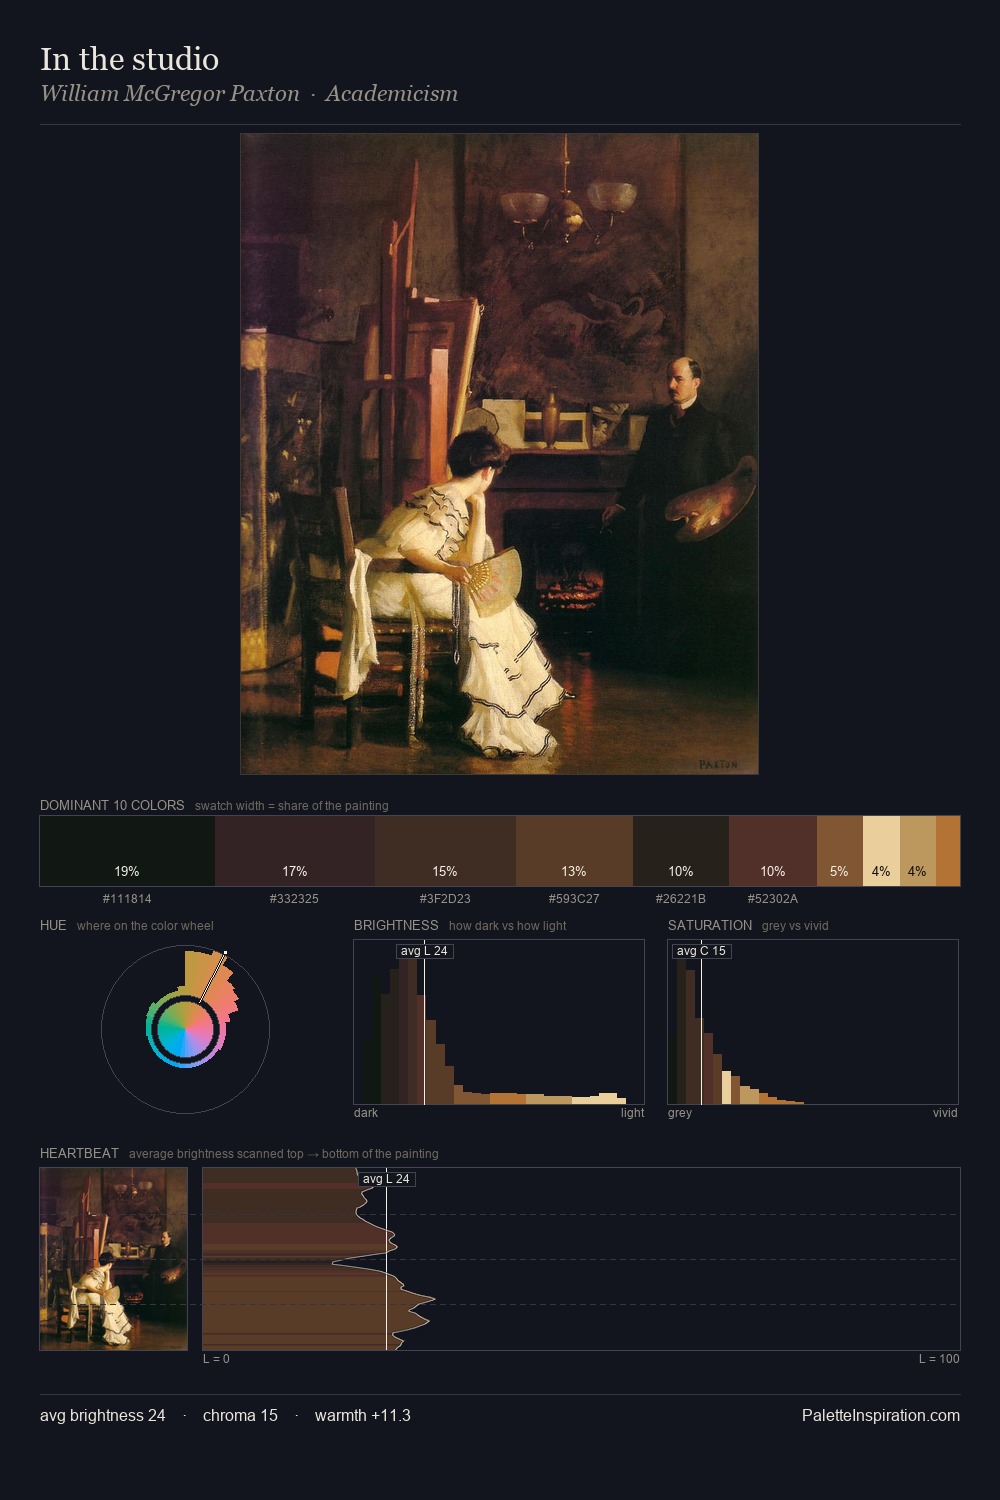Screen dimensions: 1000x1500
Task: Click the "L = 100" axis label
Action: [939, 1359]
